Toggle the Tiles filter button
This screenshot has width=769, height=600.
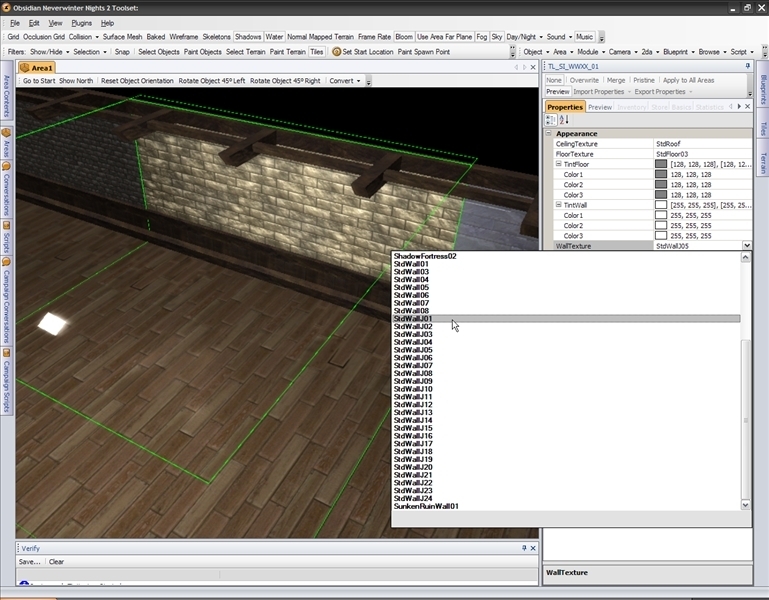coord(317,52)
